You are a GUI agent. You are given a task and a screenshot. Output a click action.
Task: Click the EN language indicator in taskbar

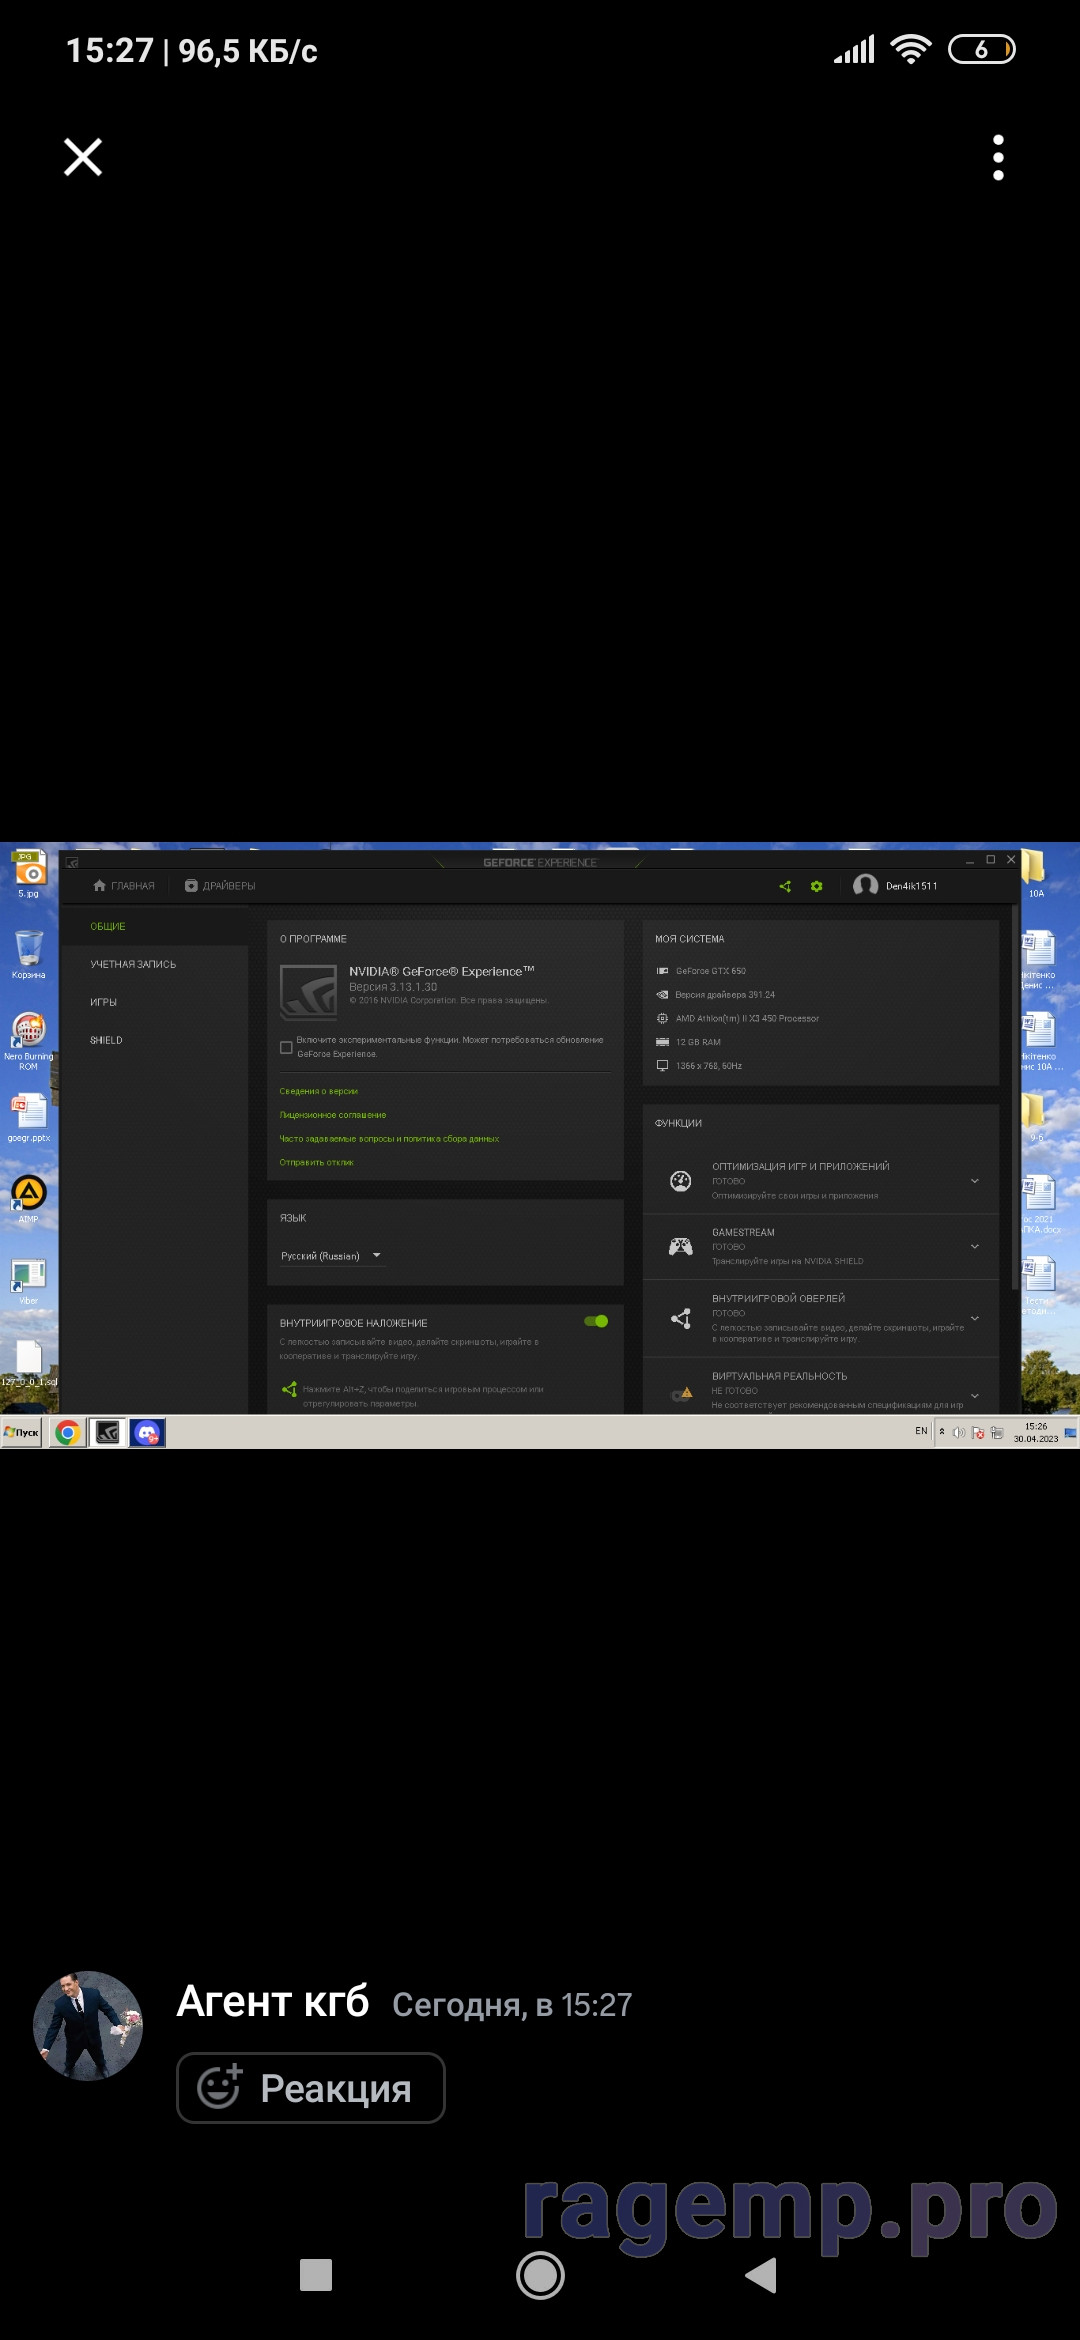pyautogui.click(x=921, y=1431)
